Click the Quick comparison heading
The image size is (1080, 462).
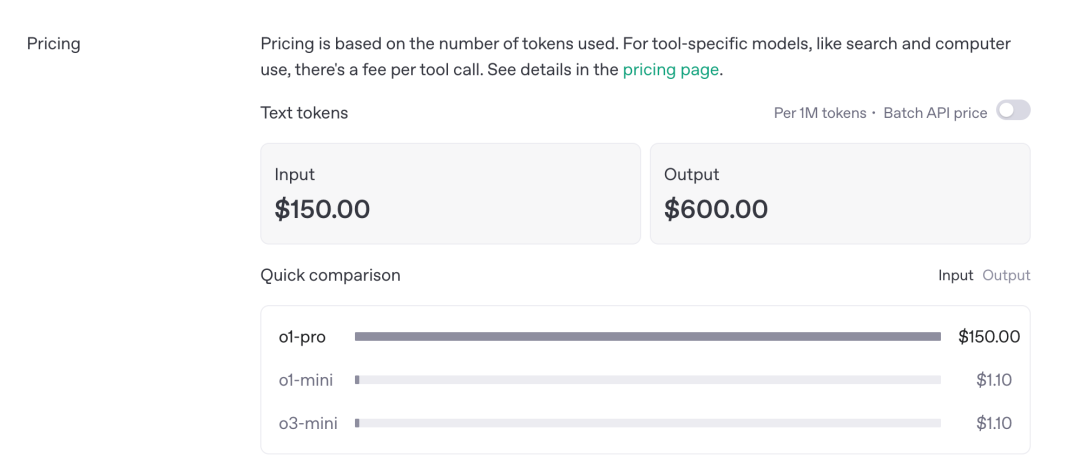click(330, 275)
